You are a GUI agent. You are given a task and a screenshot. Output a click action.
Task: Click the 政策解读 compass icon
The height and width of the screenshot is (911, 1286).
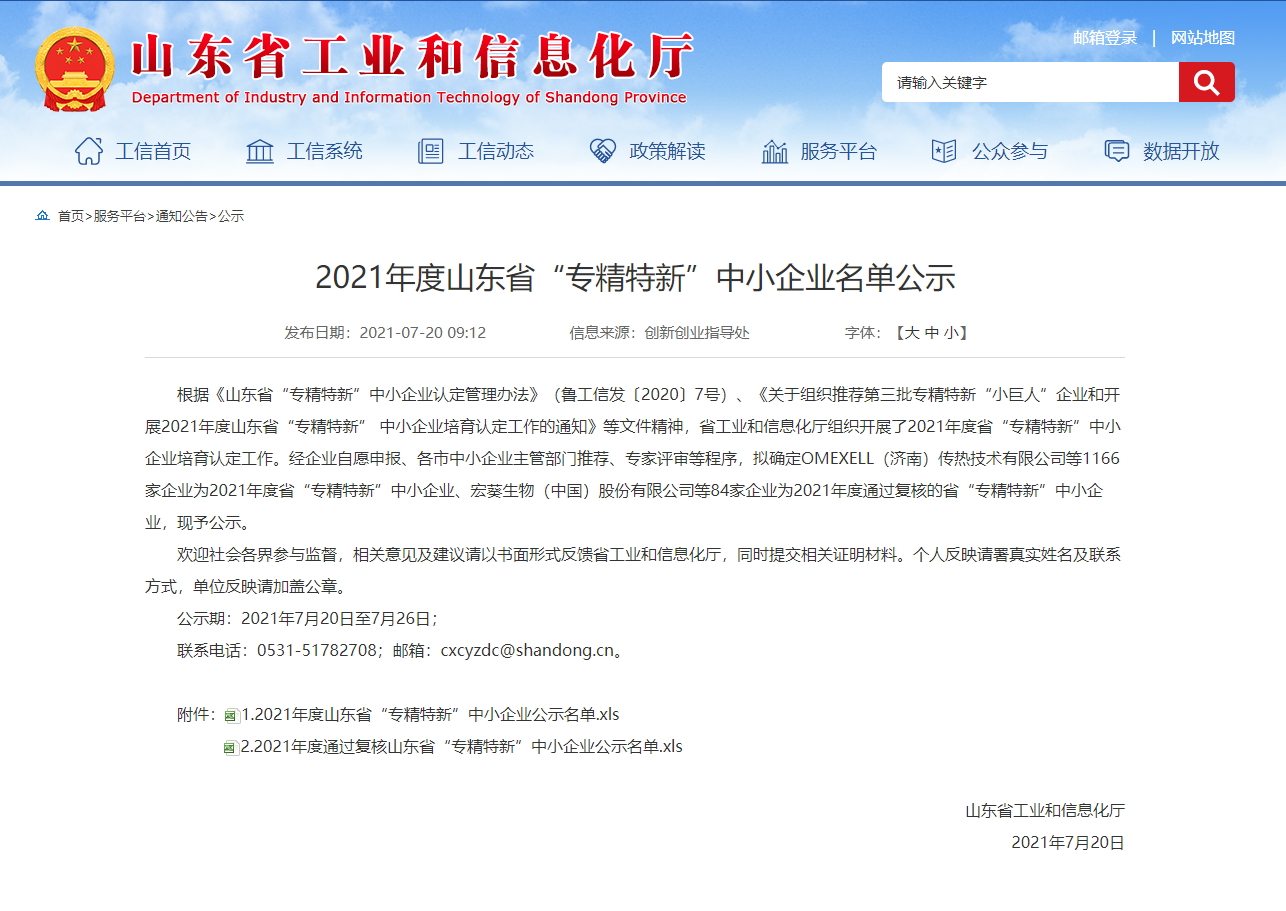(601, 150)
